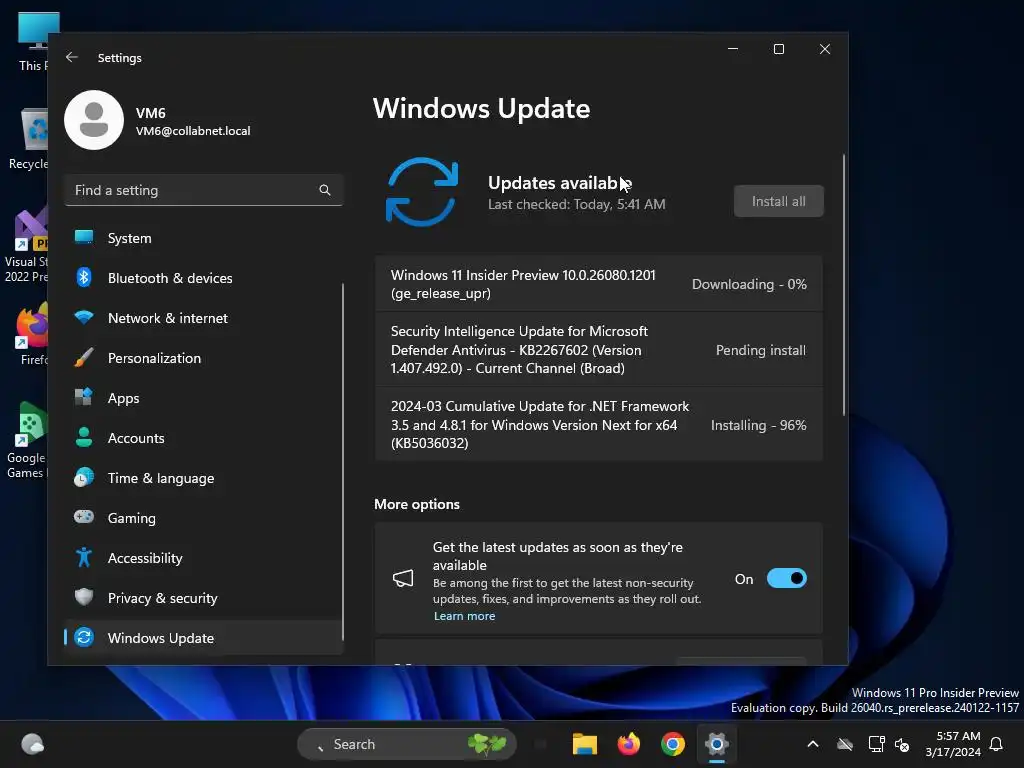
Task: Click the Accessibility figure icon in sidebar
Action: 84,557
